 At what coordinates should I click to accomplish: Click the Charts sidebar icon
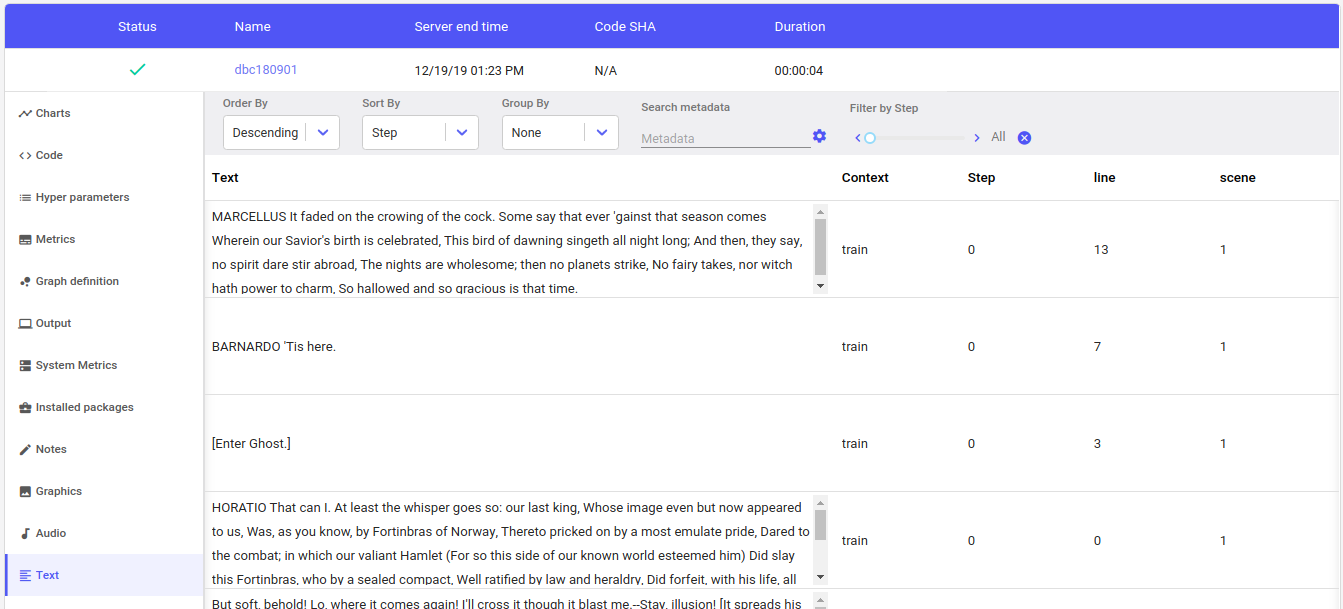click(x=25, y=113)
